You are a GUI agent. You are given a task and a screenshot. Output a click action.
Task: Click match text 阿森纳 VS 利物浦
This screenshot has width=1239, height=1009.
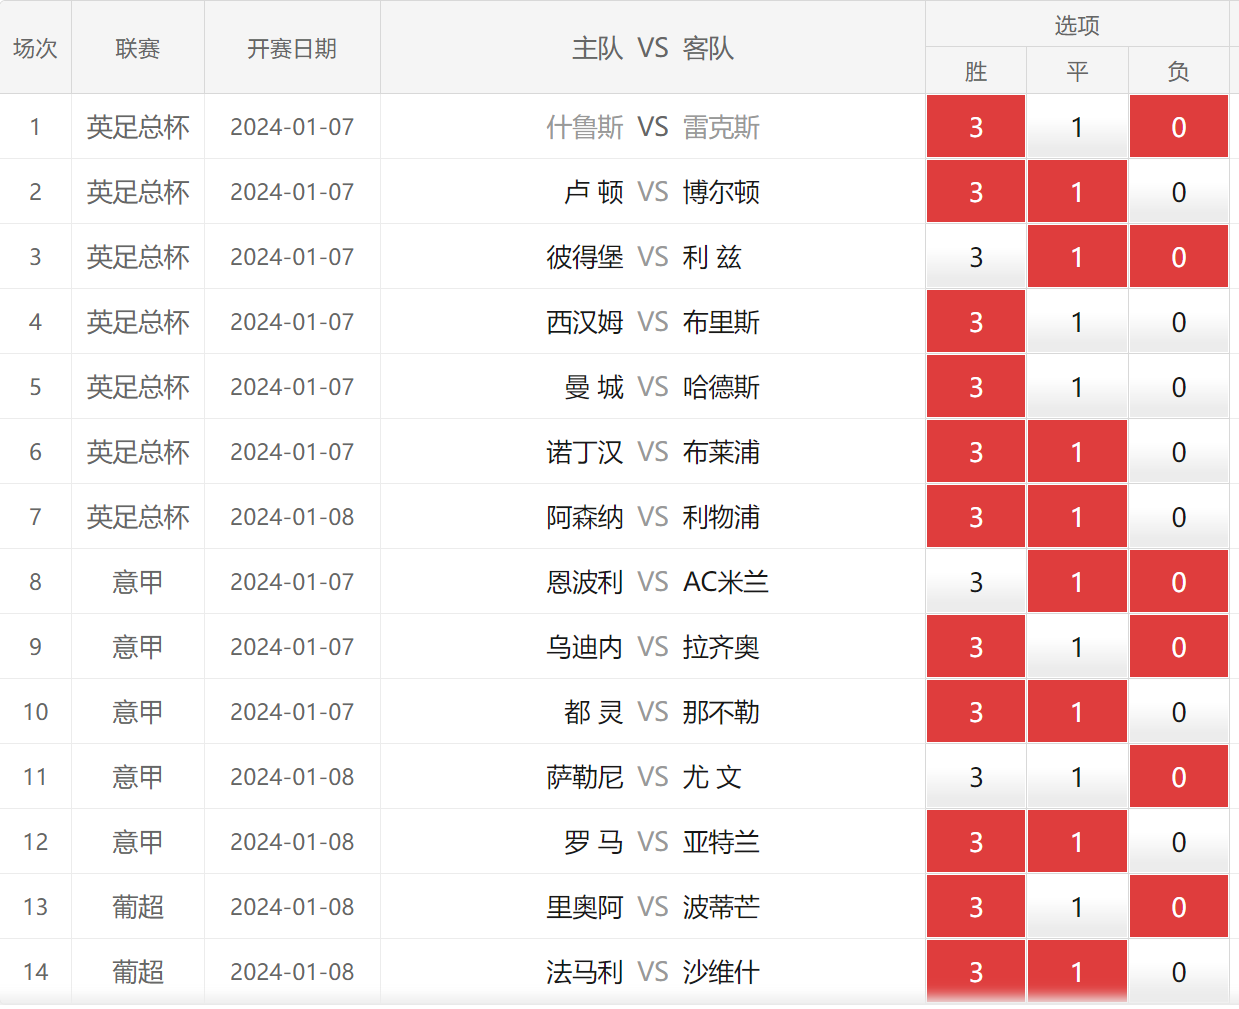(653, 517)
